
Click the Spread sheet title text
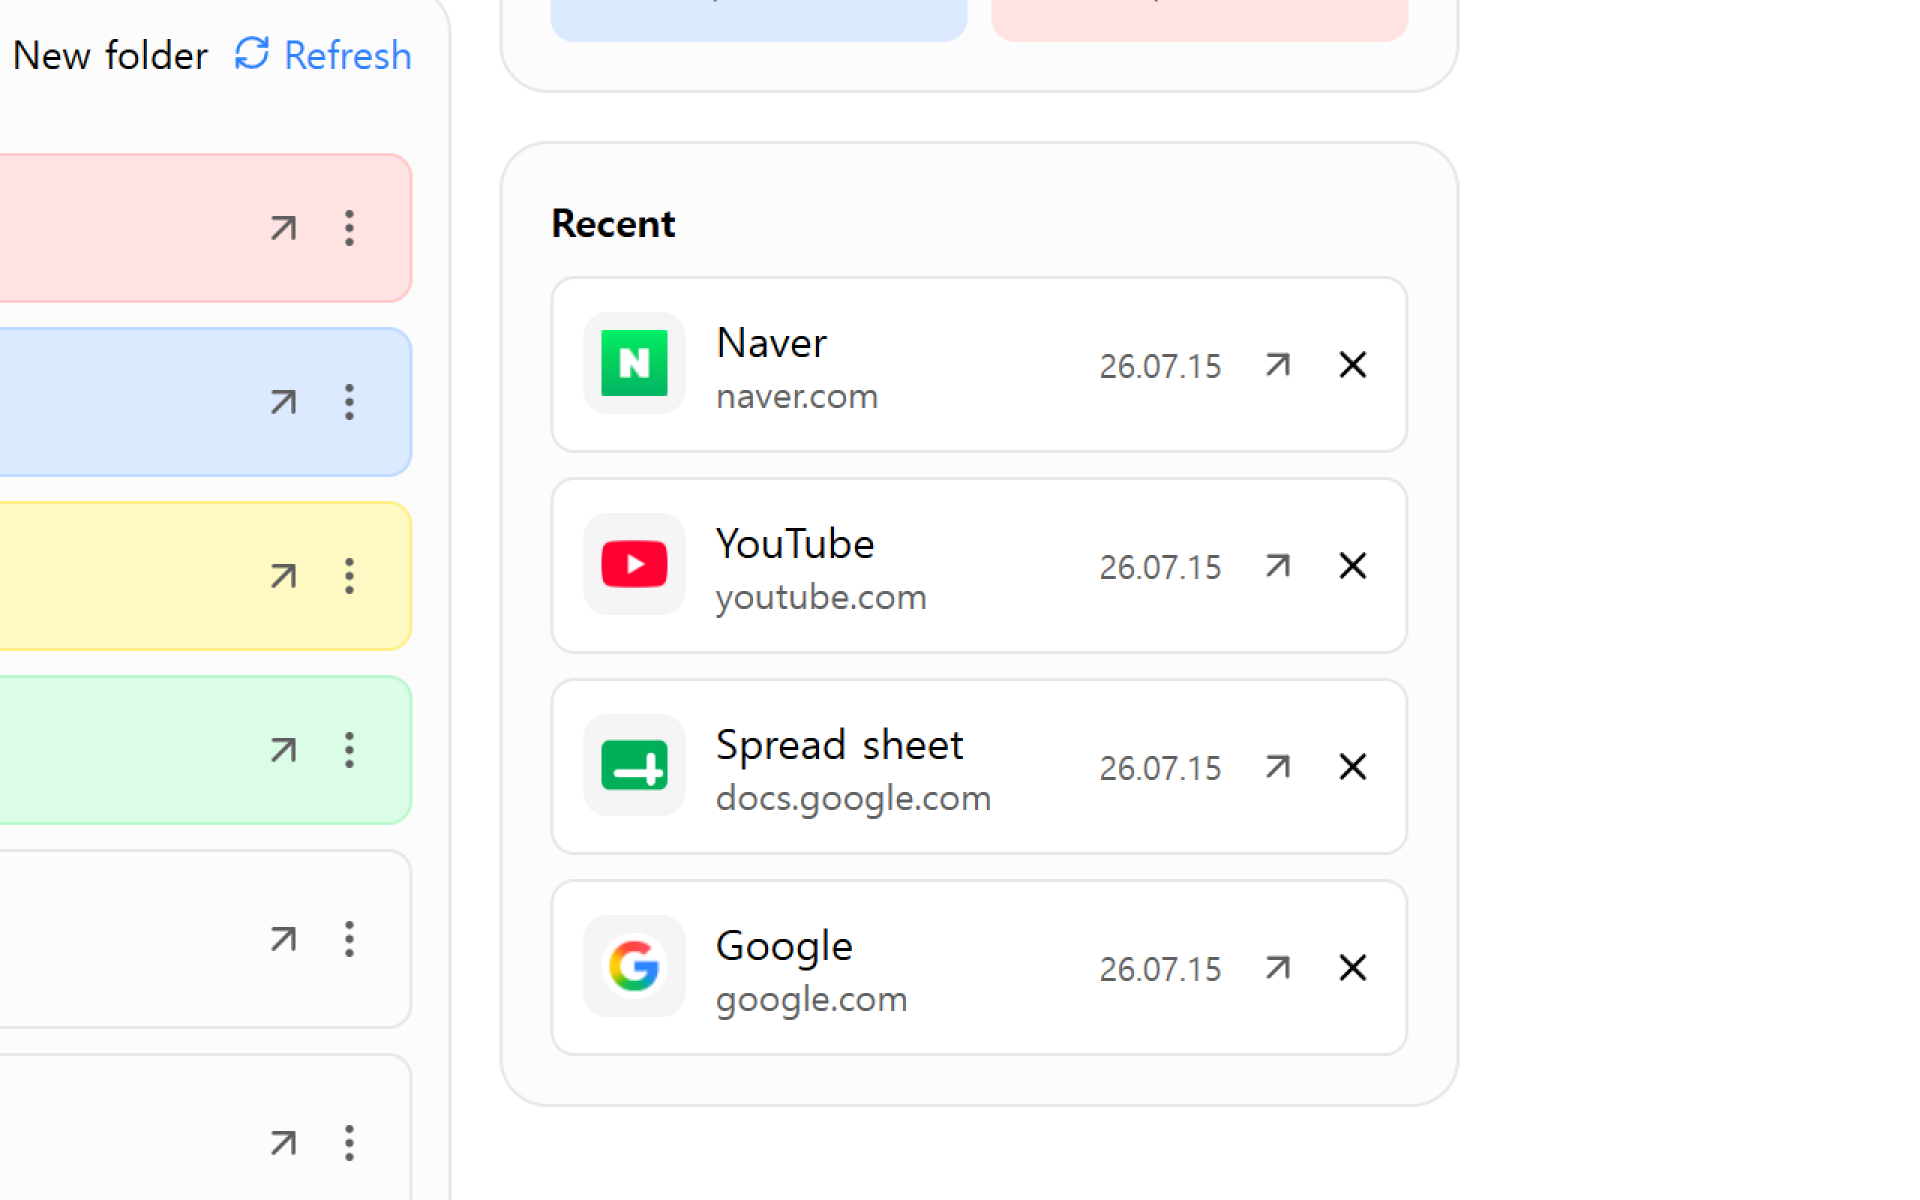click(x=840, y=745)
